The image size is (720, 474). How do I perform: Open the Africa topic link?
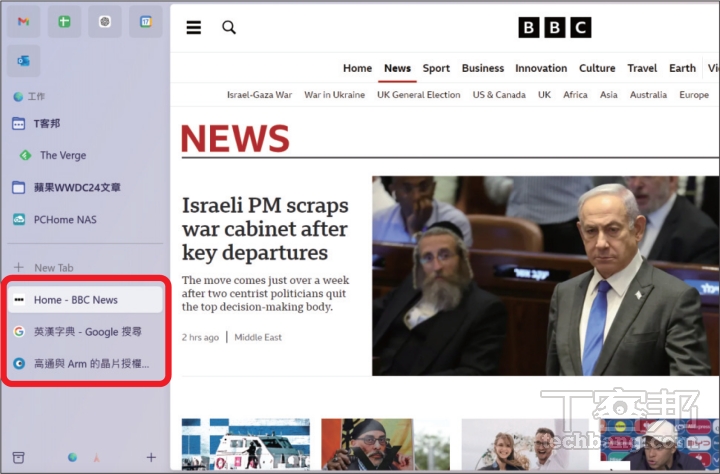click(x=575, y=95)
